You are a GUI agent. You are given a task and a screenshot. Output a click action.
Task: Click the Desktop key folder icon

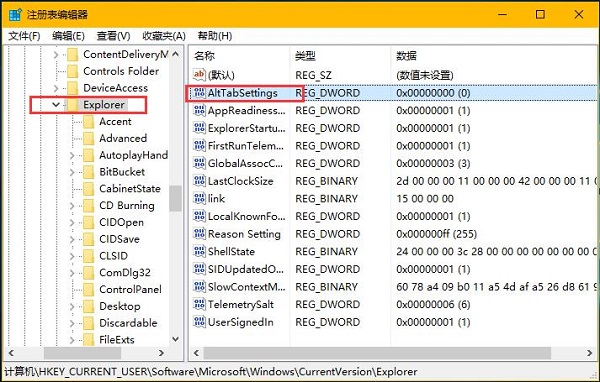point(88,306)
